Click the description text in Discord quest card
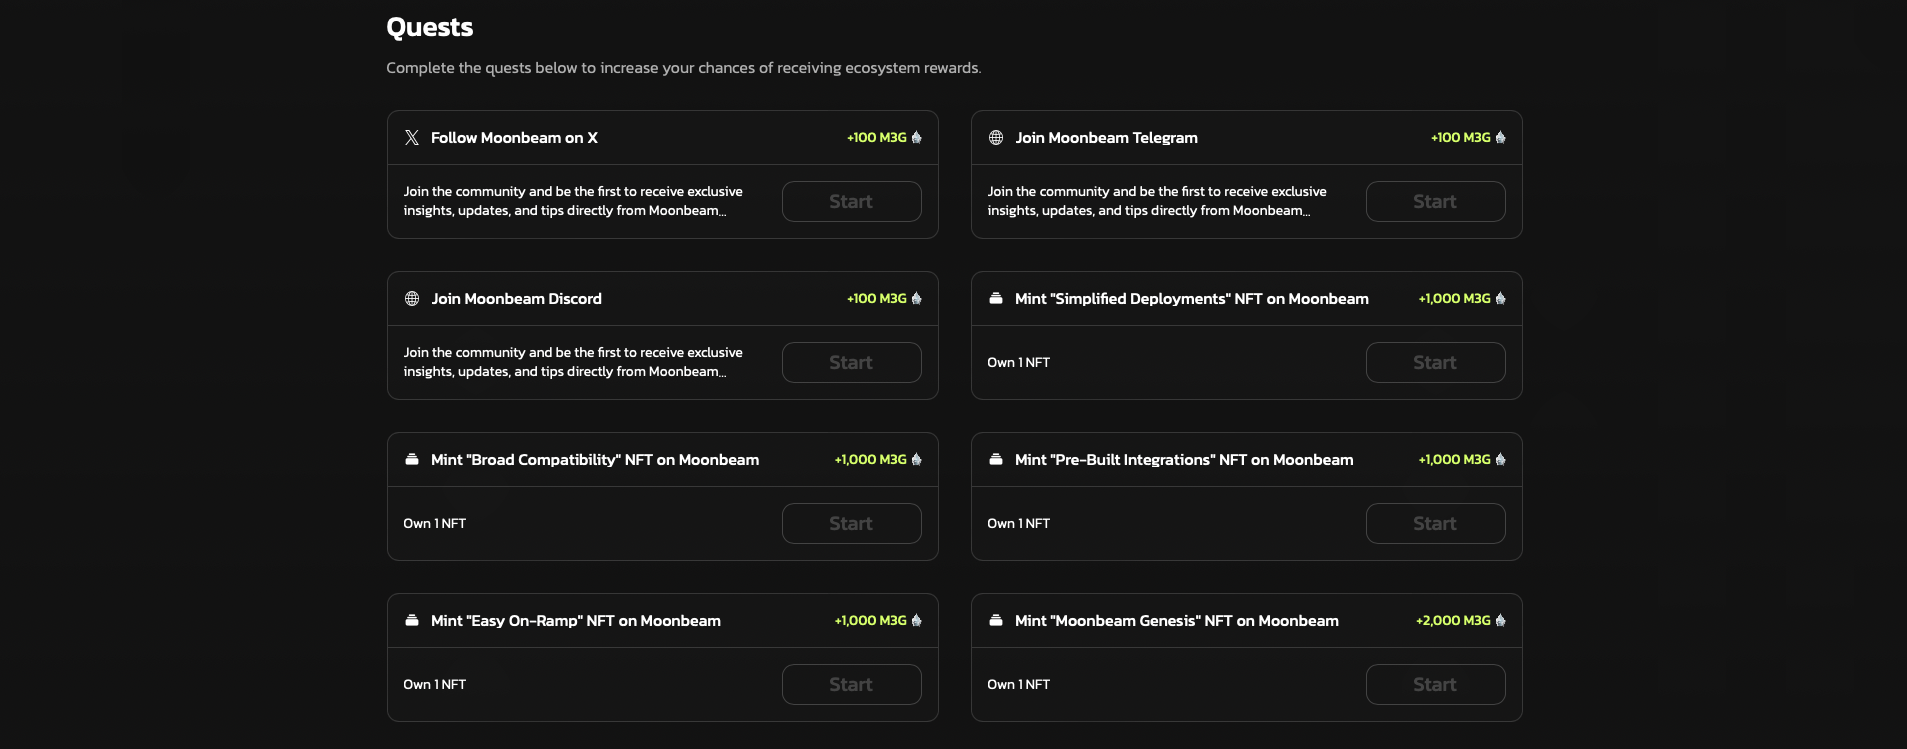Viewport: 1907px width, 749px height. 573,362
